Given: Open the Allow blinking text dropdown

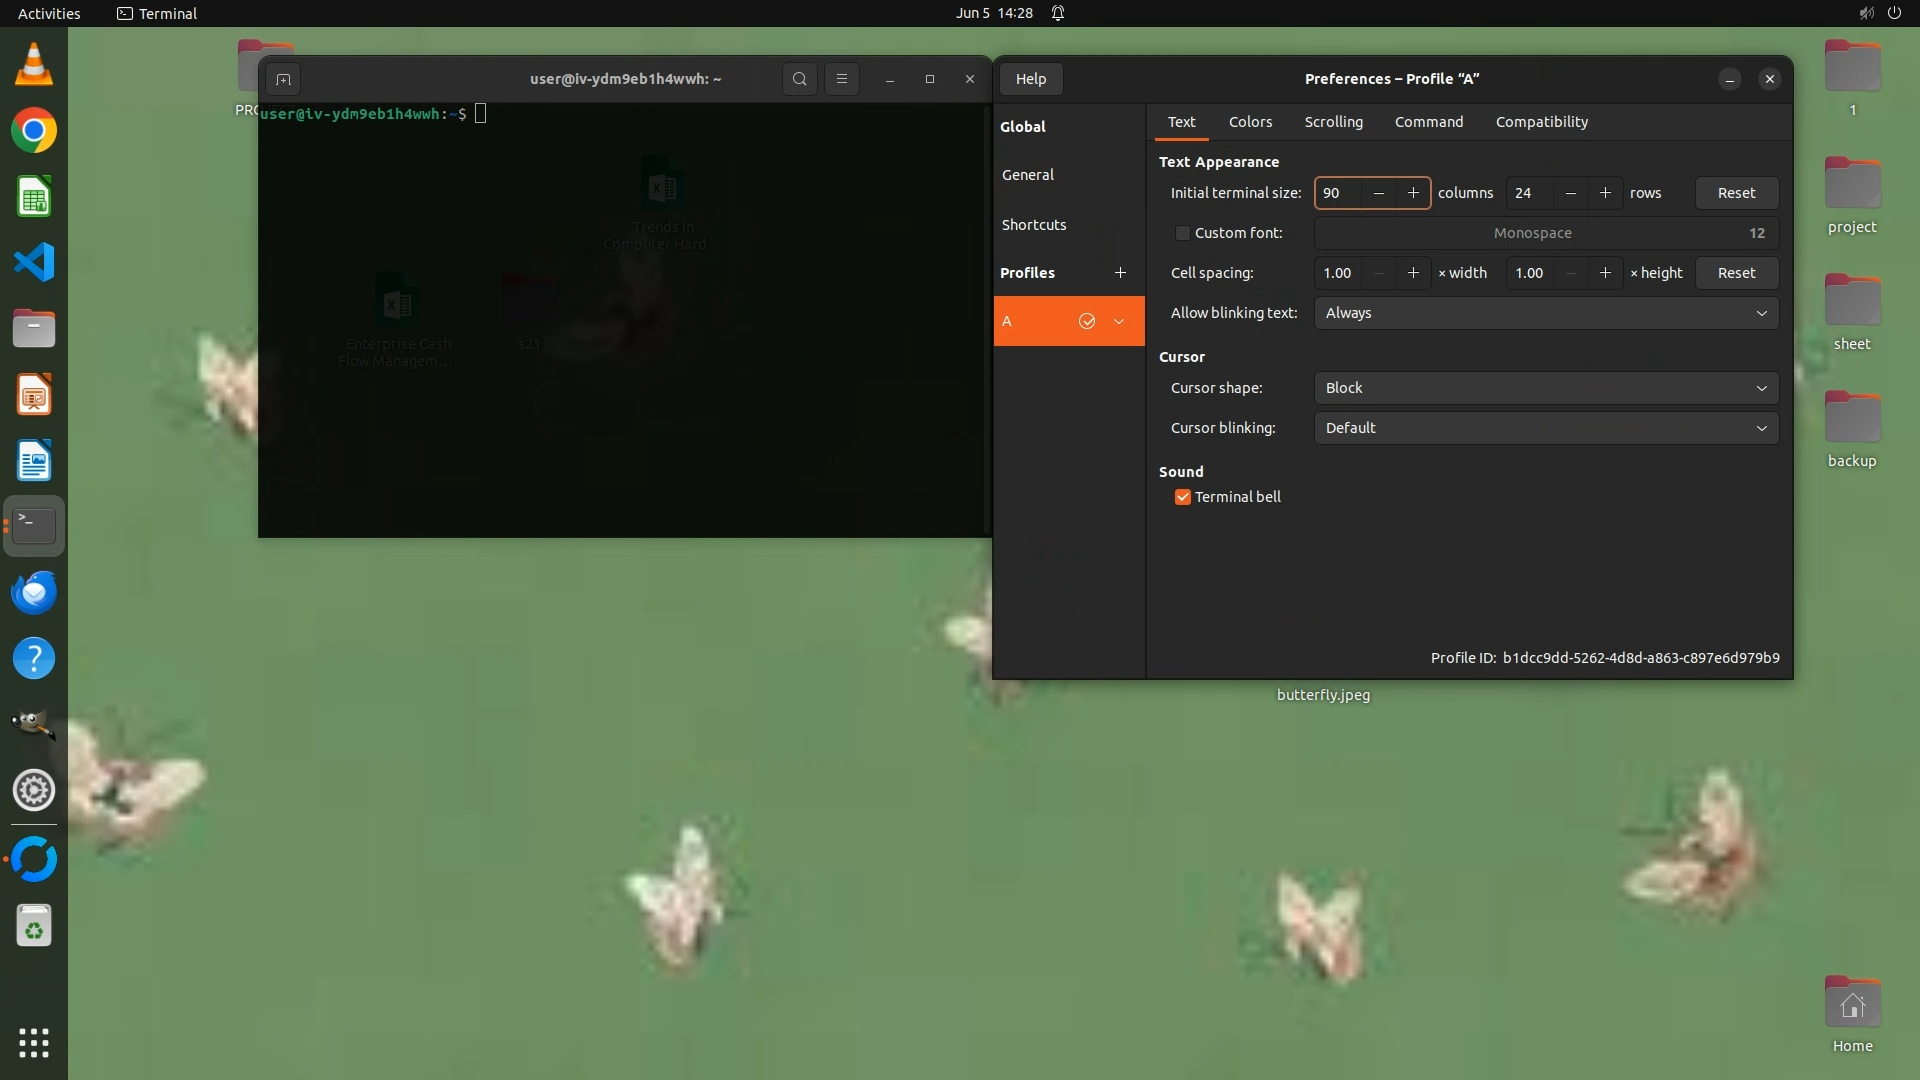Looking at the screenshot, I should 1546,313.
